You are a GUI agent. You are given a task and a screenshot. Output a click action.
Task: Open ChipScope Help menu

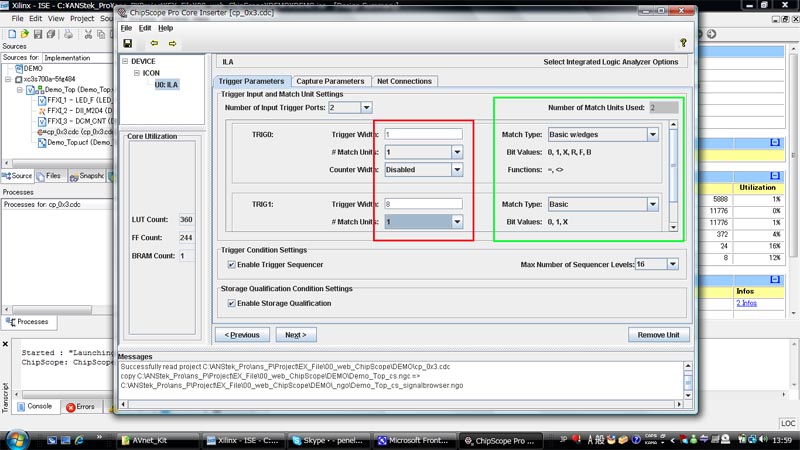pos(165,28)
